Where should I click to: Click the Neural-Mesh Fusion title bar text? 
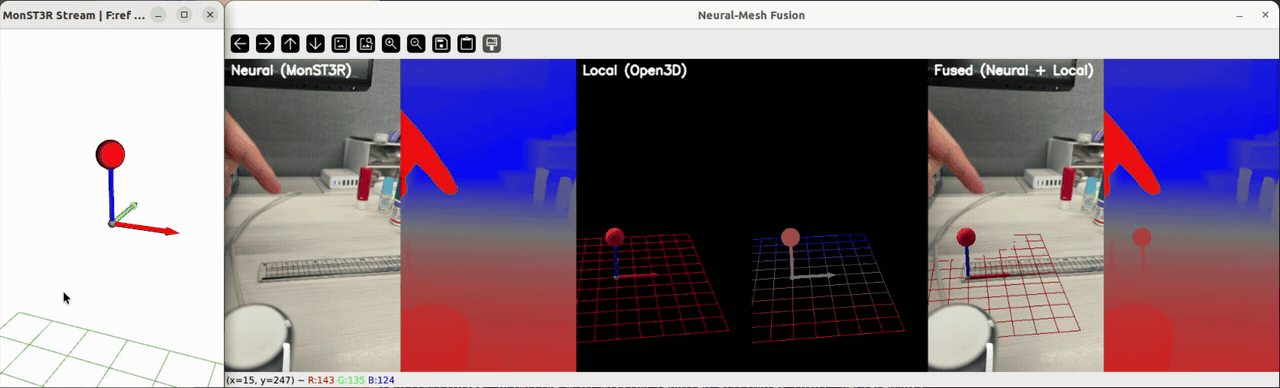tap(751, 15)
